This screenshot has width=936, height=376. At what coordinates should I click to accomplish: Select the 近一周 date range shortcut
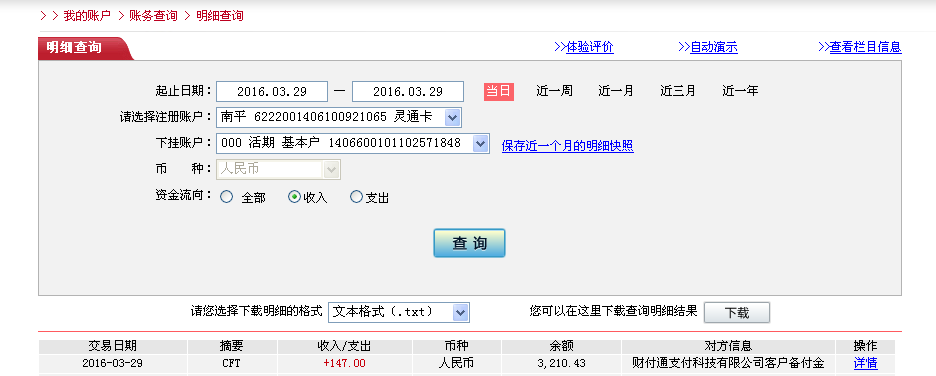(555, 91)
